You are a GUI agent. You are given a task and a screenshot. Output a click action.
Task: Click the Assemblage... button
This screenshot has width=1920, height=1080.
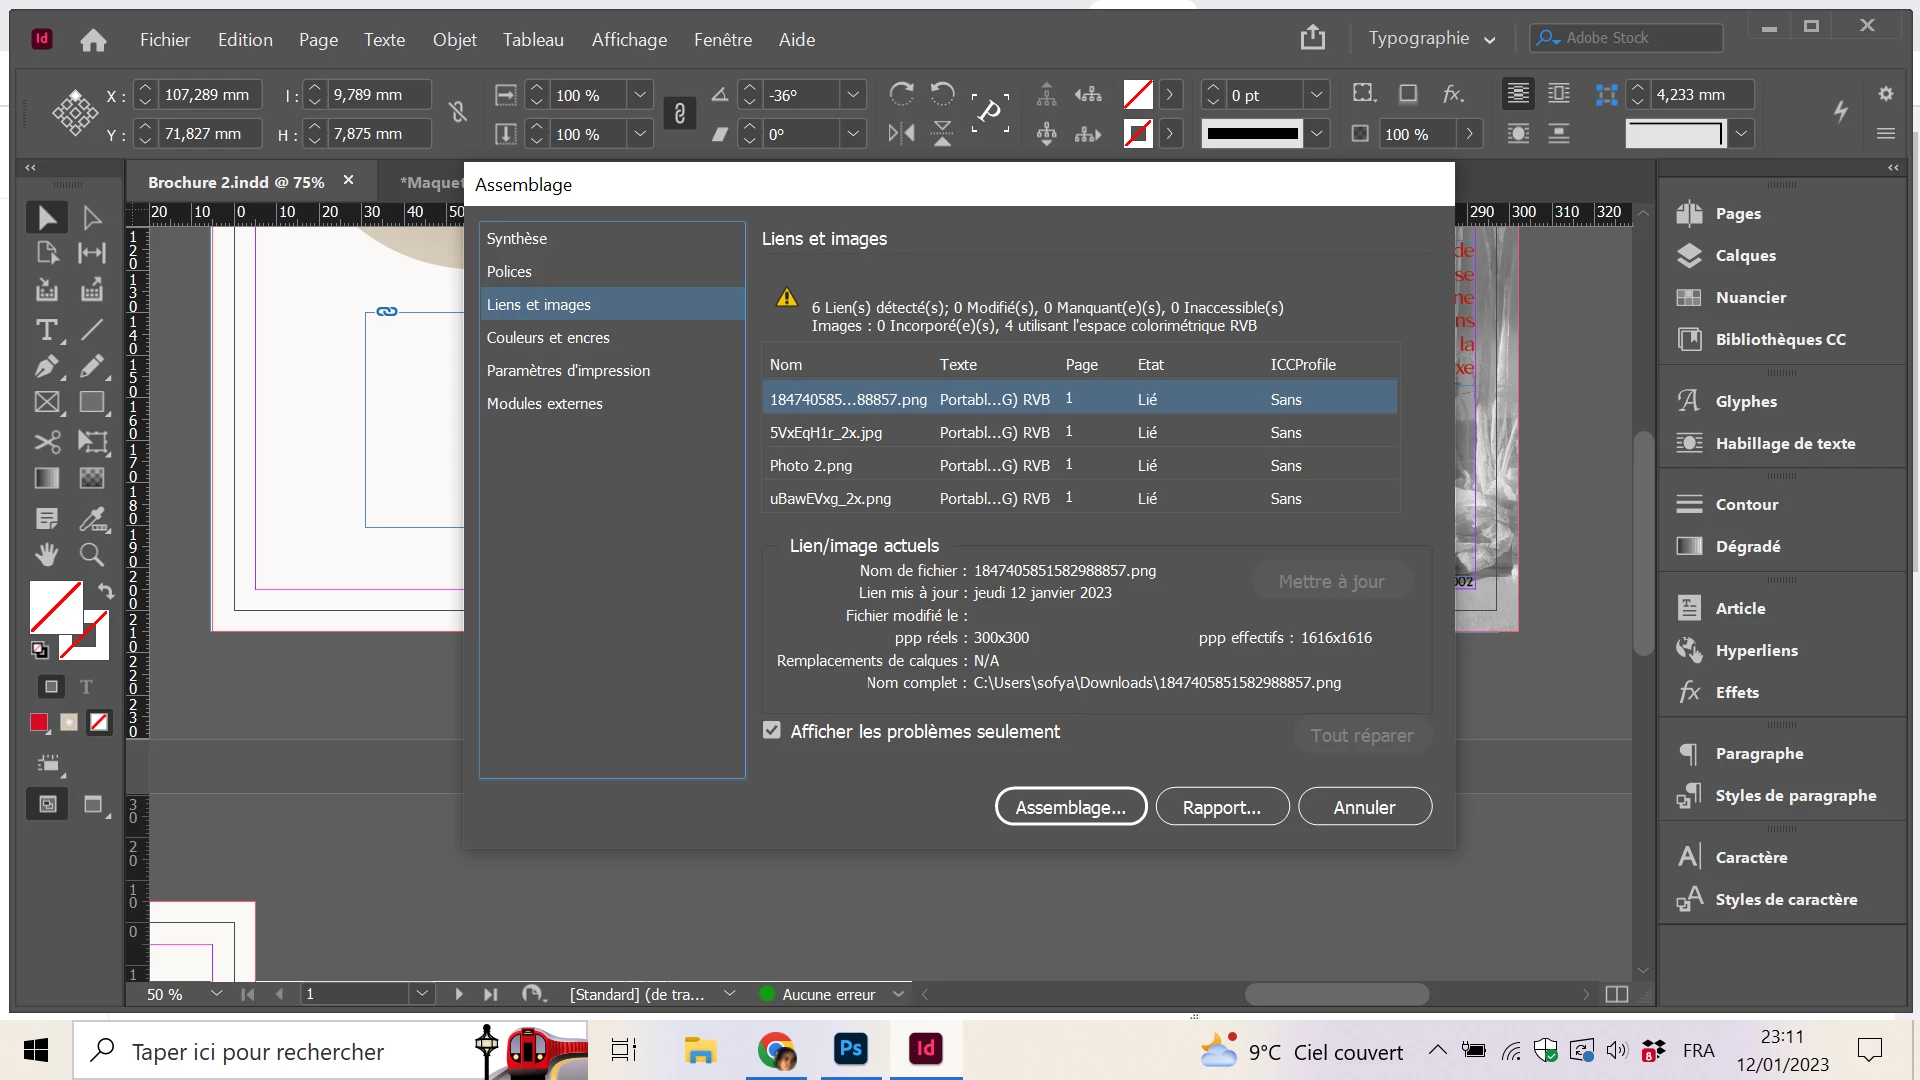click(x=1070, y=807)
